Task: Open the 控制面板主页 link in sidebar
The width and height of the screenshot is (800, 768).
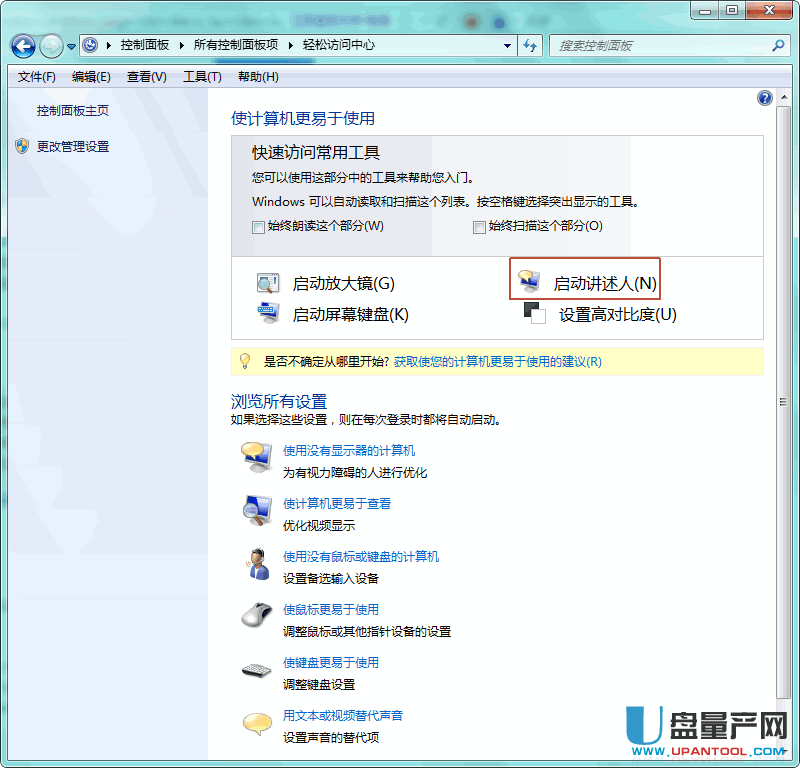Action: tap(73, 111)
